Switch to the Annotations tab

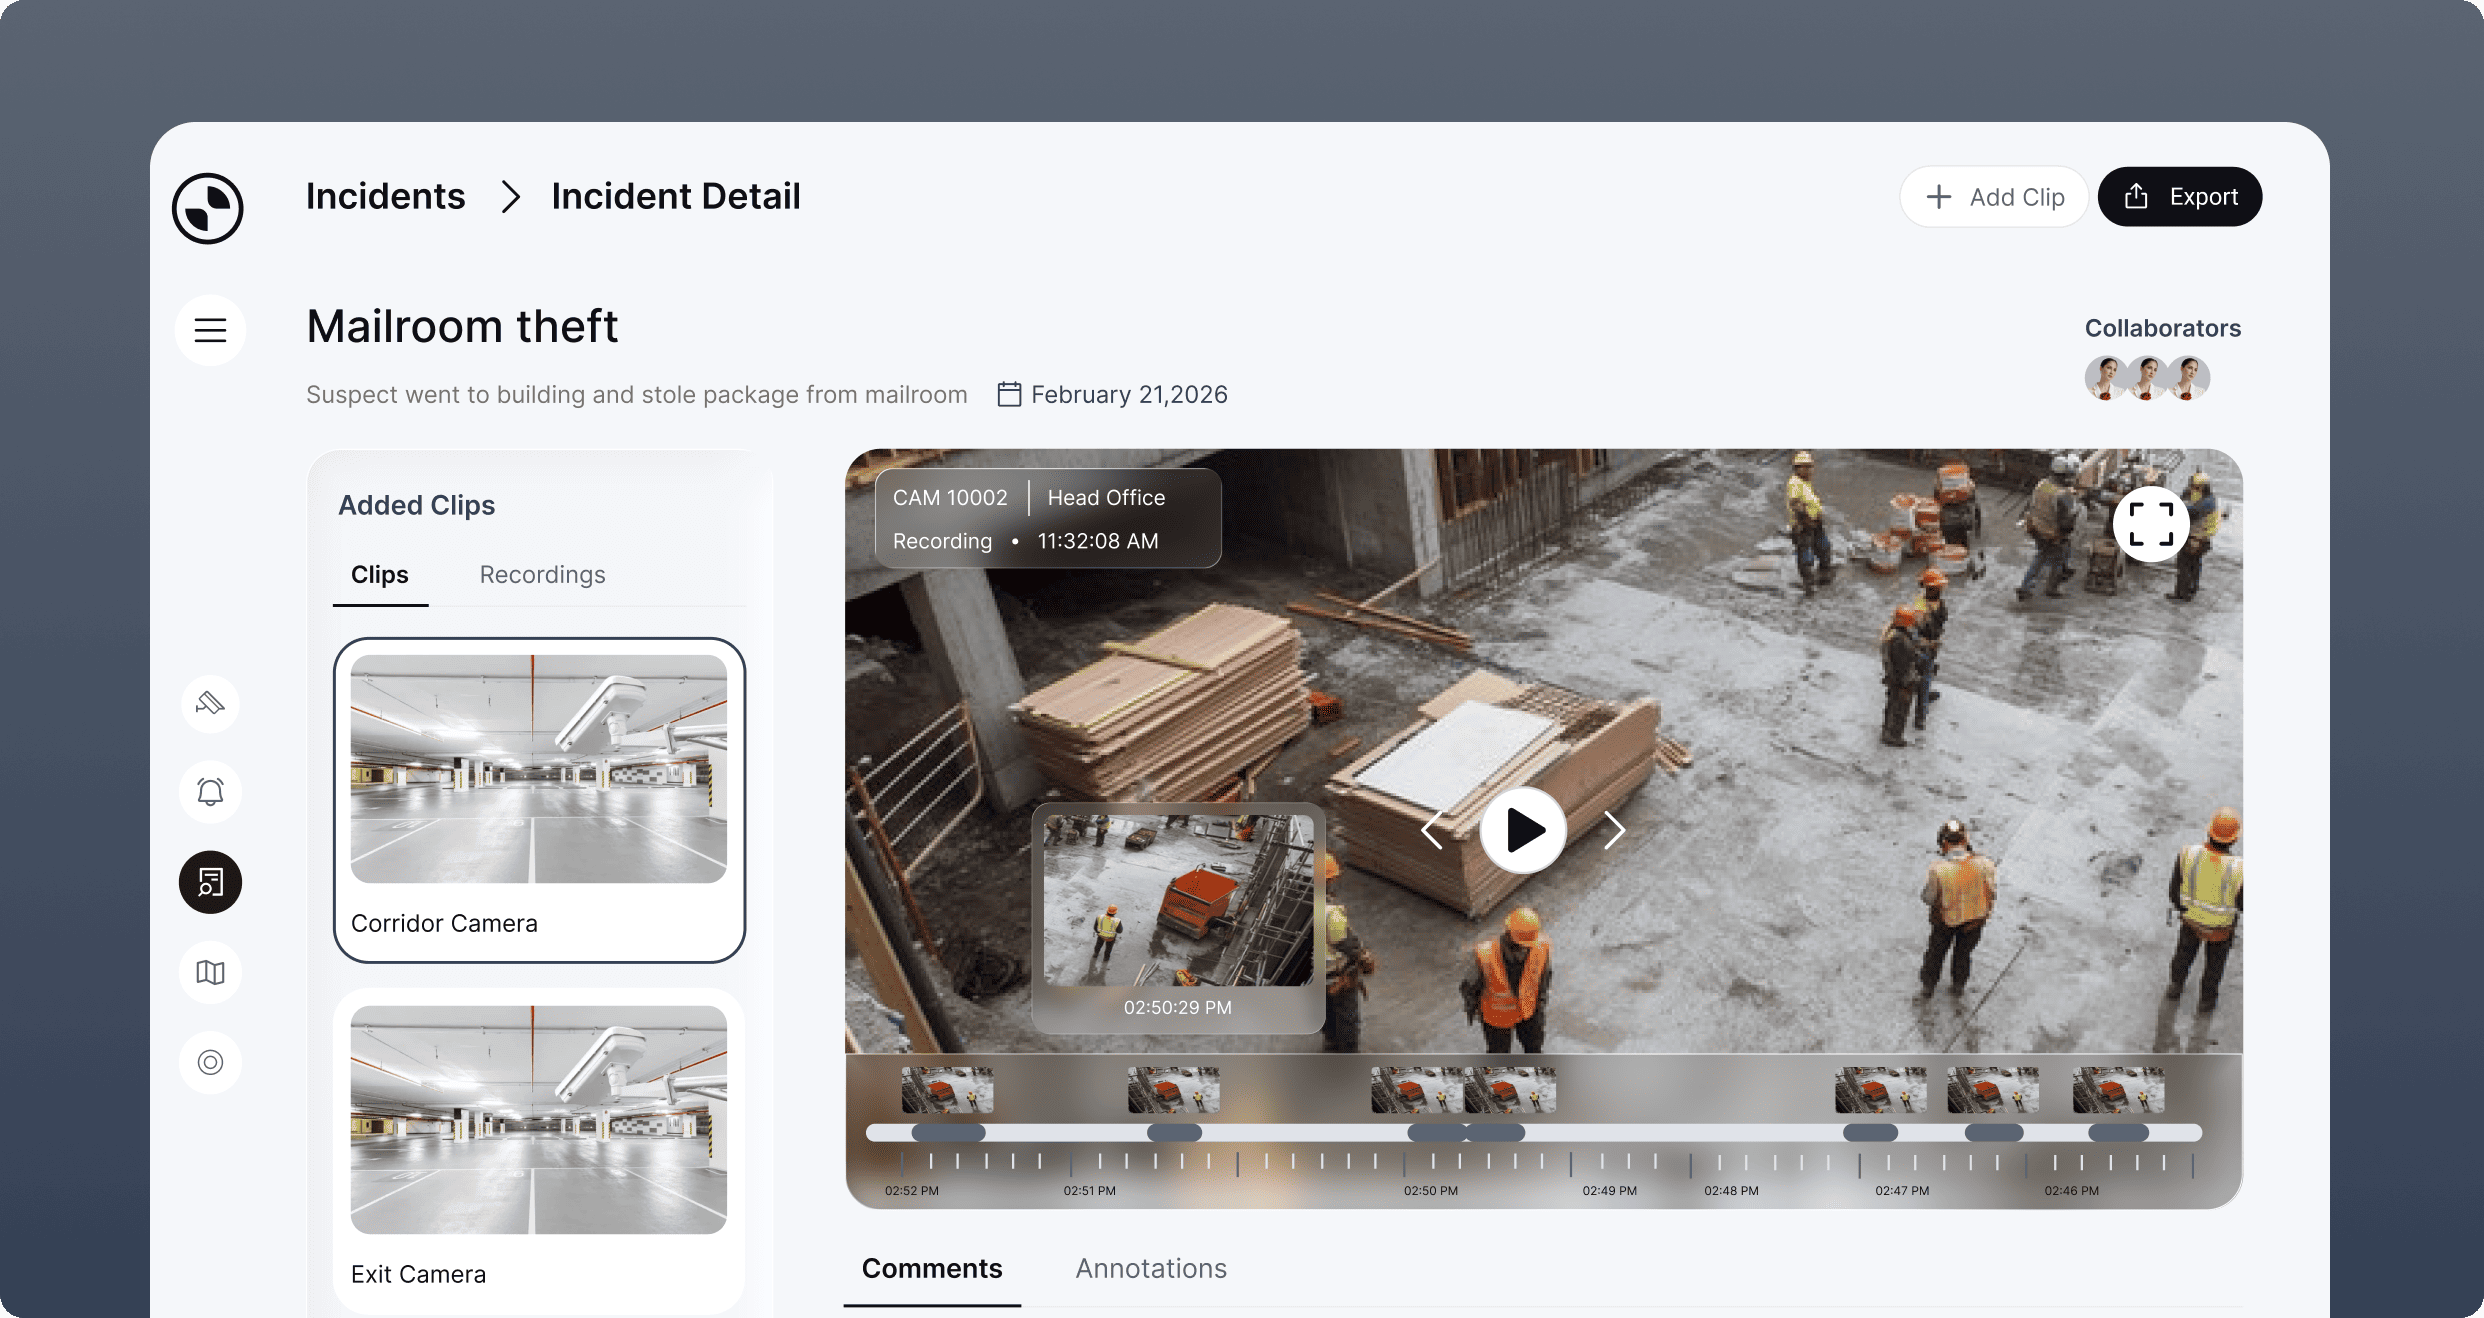[x=1150, y=1268]
